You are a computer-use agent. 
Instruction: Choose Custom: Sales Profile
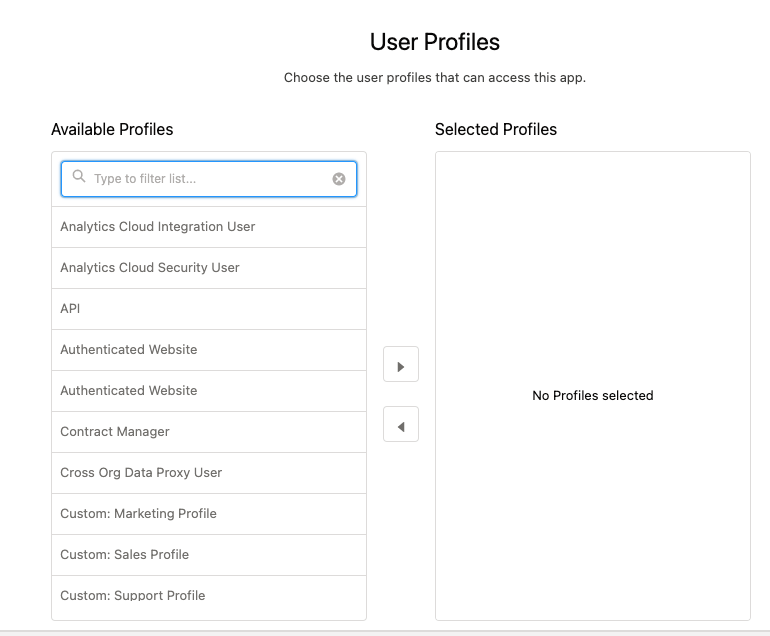pos(124,555)
